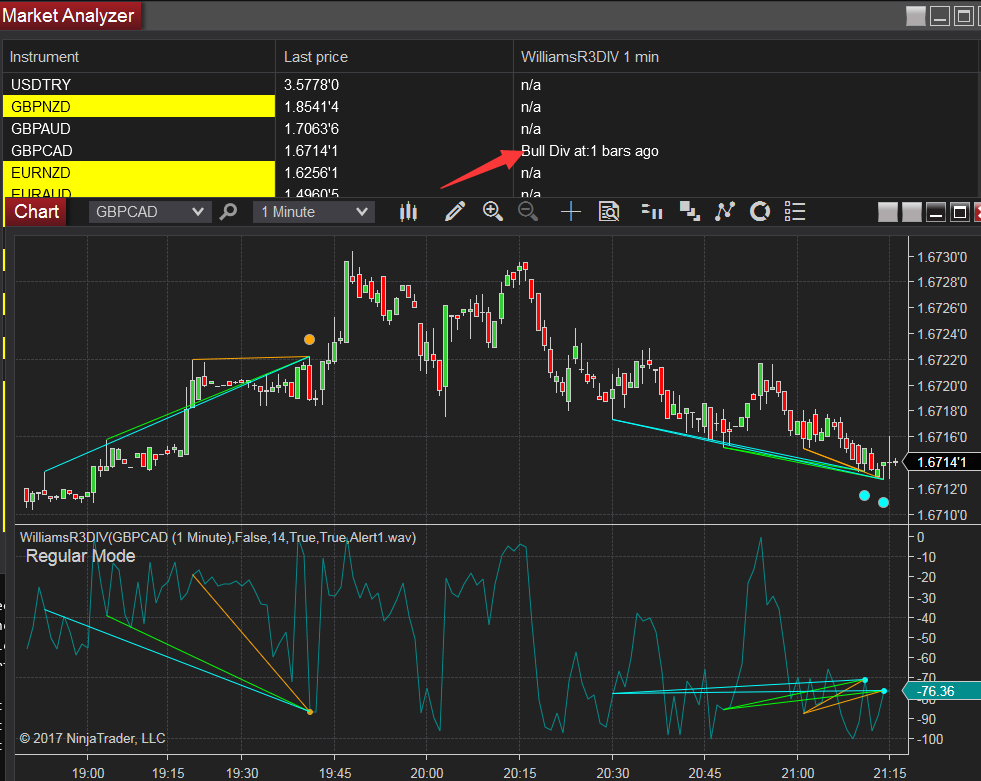Click the WilliamsR3DIV 1 min column header
Viewport: 981px width, 781px height.
[x=747, y=57]
